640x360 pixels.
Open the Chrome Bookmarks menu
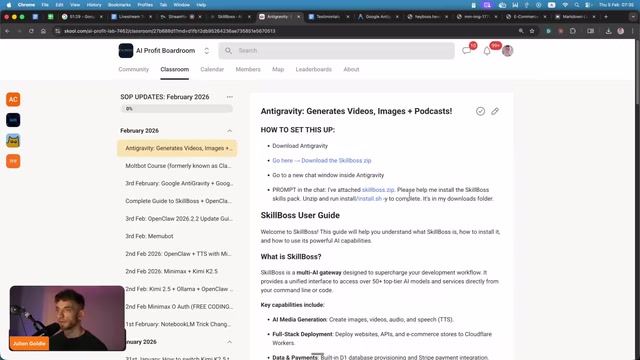tap(119, 5)
